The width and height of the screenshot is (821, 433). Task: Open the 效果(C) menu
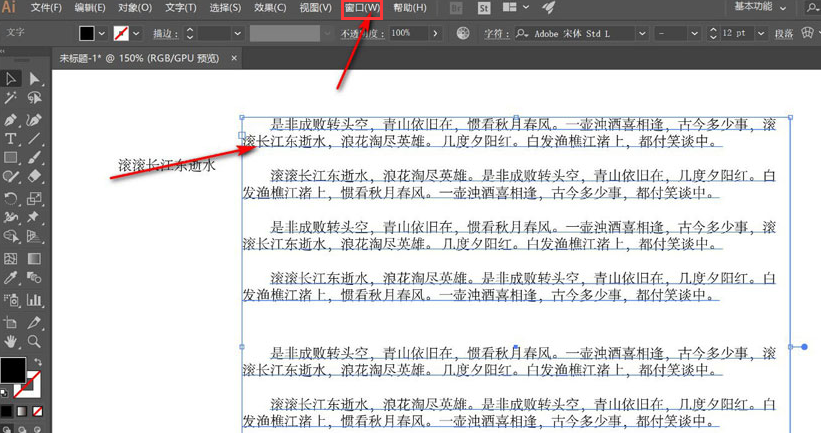(270, 8)
